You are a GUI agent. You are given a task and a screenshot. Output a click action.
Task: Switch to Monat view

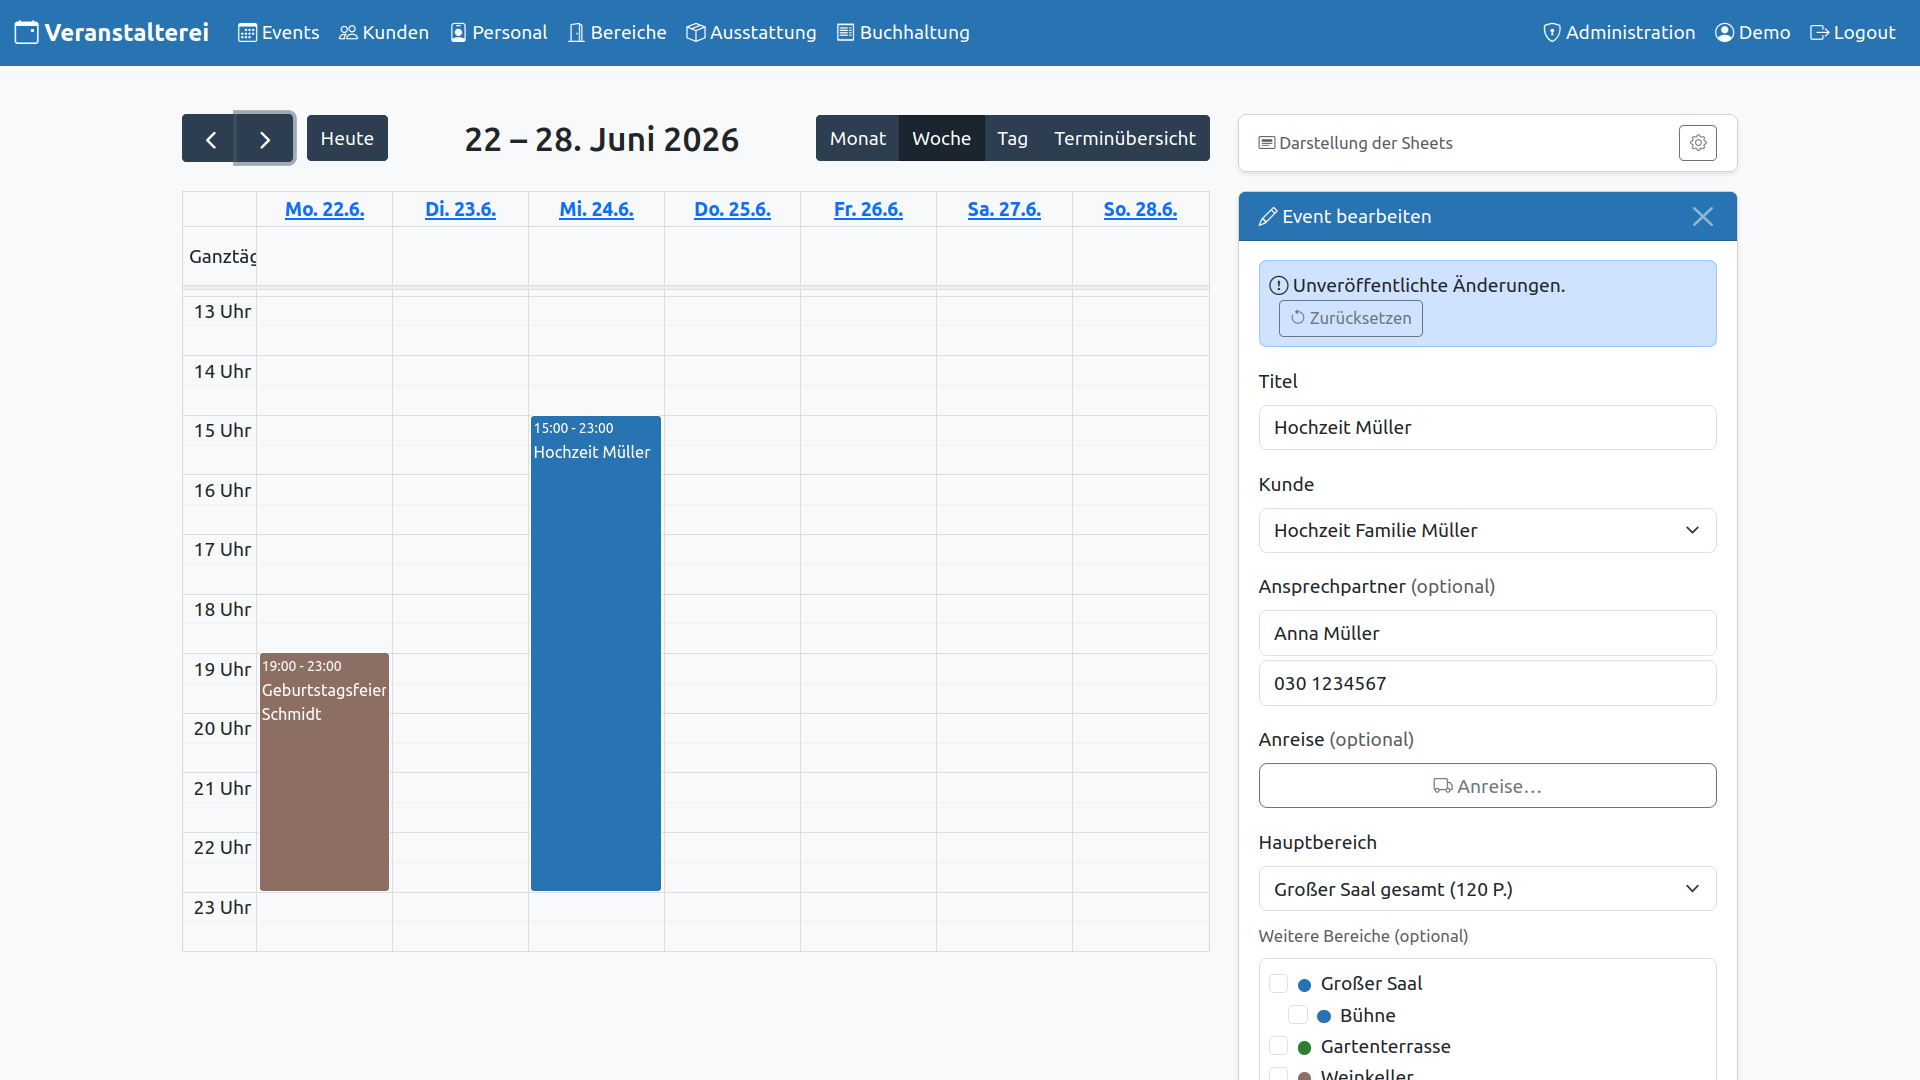pos(857,139)
